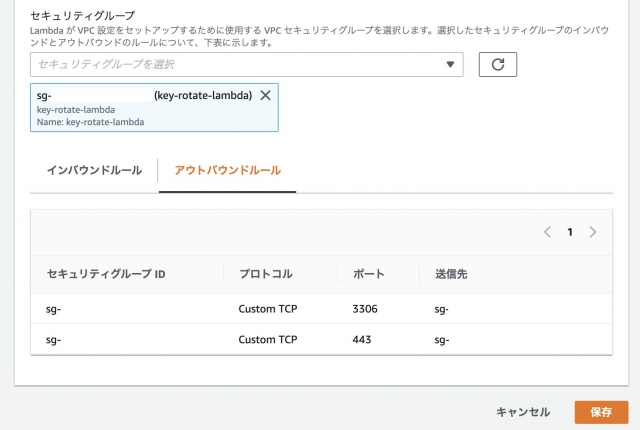The height and width of the screenshot is (430, 640).
Task: Click the destination sg- of 443 rule
Action: pyautogui.click(x=442, y=340)
